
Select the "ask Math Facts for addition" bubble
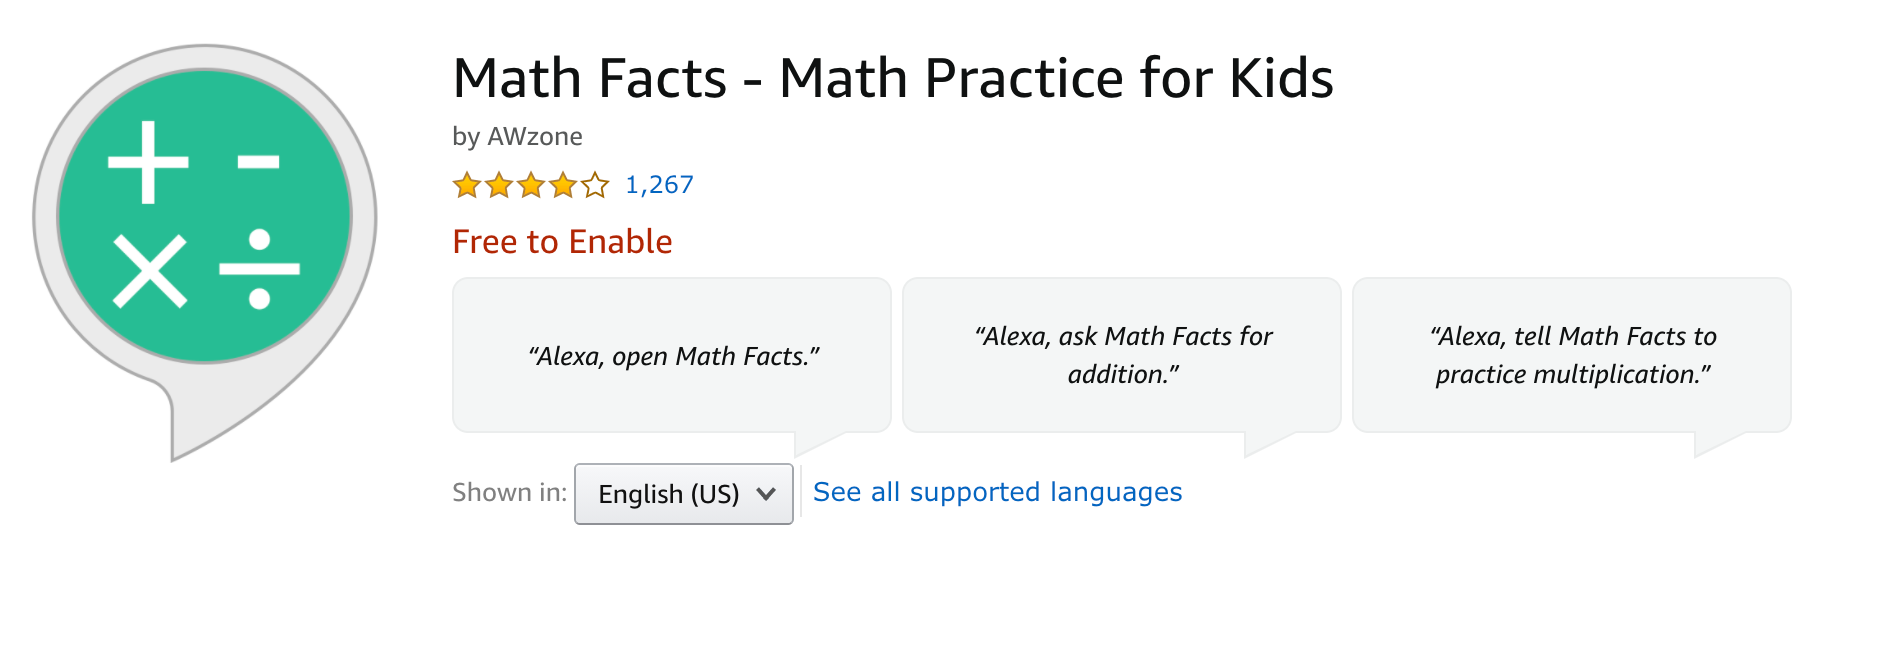click(x=1122, y=355)
